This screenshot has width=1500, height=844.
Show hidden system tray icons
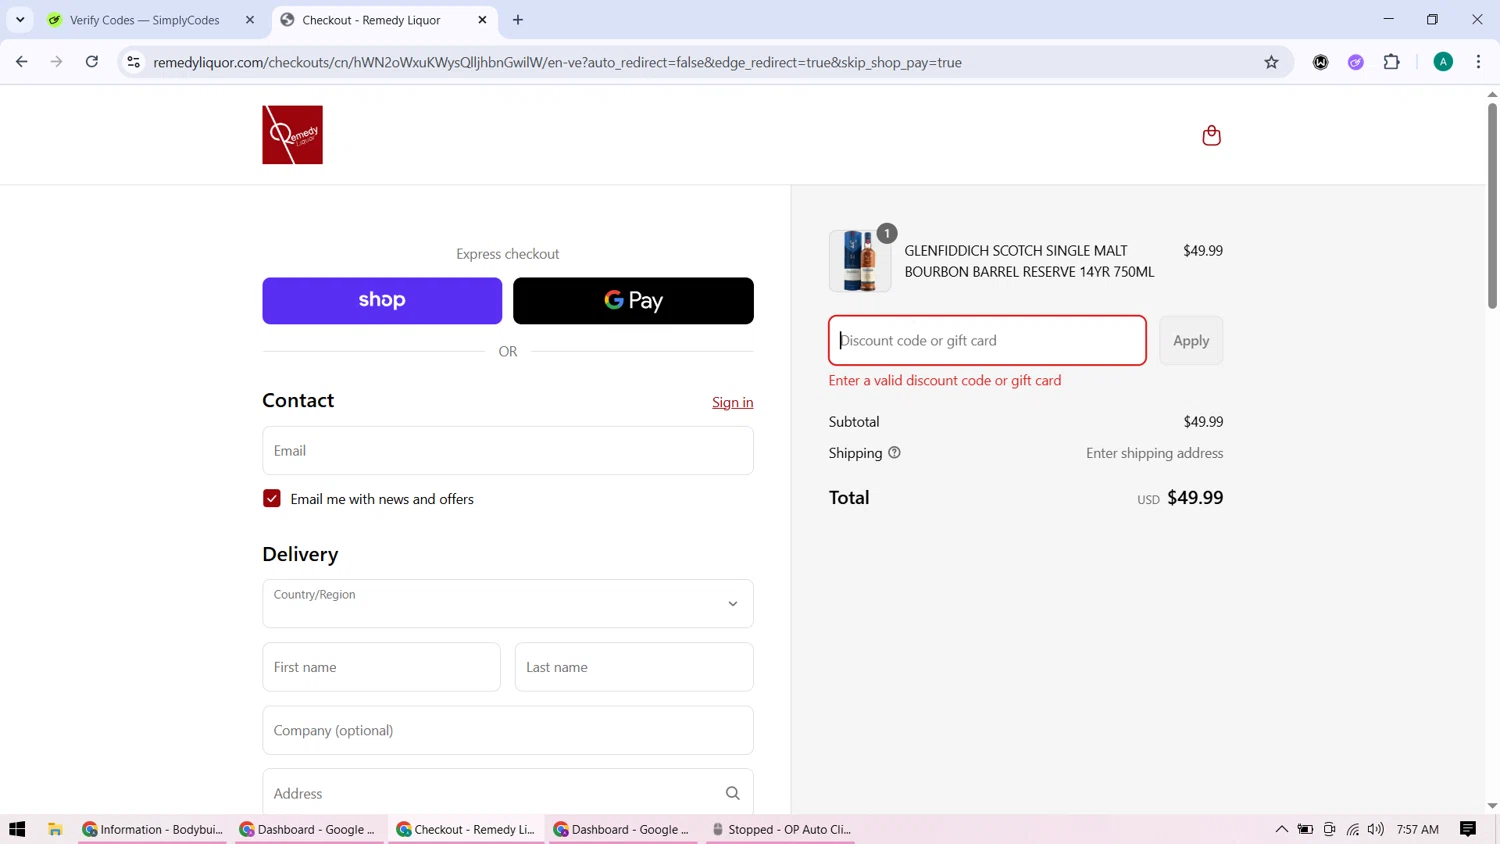pyautogui.click(x=1281, y=829)
